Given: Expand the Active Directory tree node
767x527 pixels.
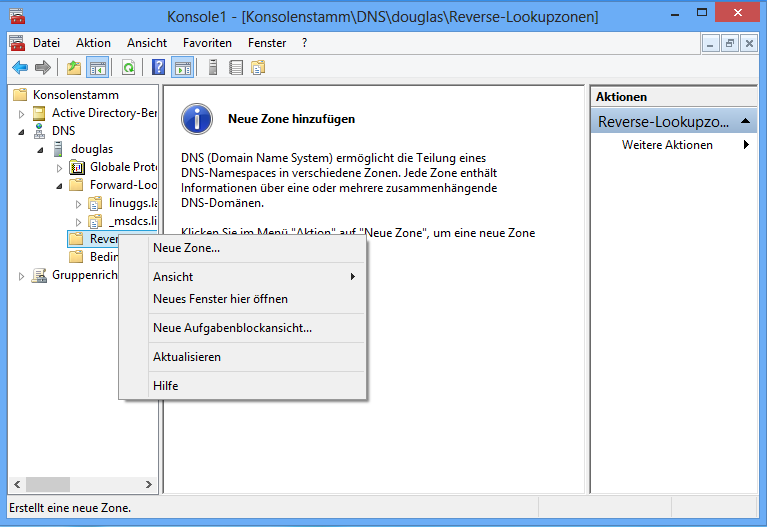Looking at the screenshot, I should (x=21, y=113).
